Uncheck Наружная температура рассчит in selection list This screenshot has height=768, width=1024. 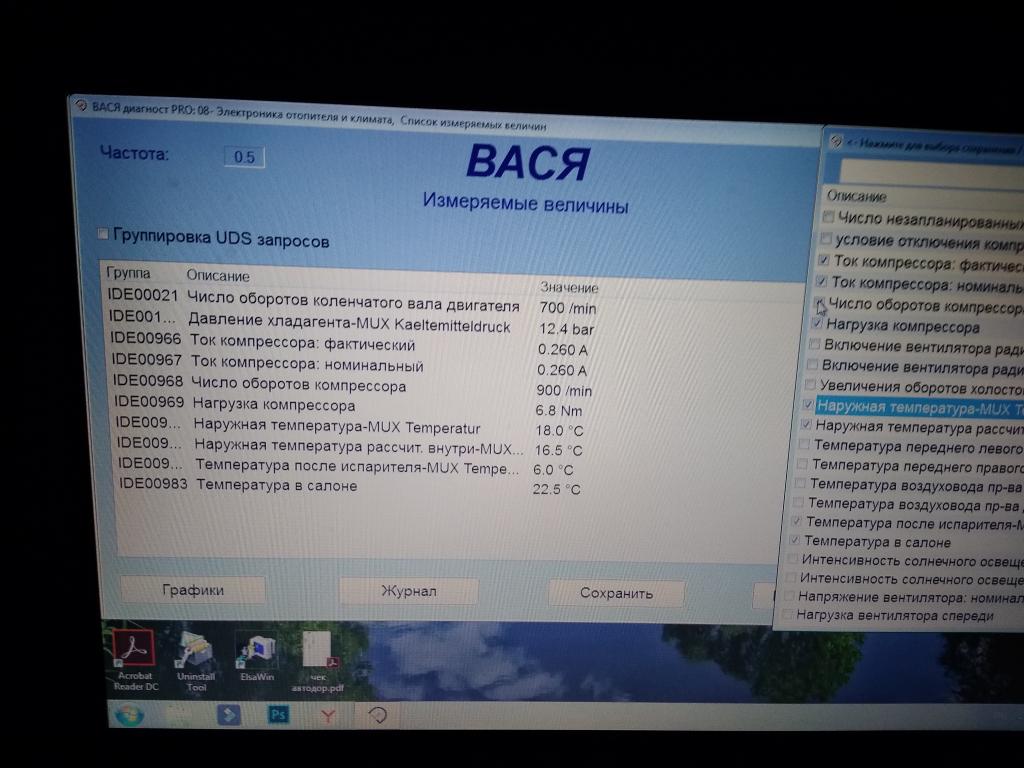(x=807, y=424)
